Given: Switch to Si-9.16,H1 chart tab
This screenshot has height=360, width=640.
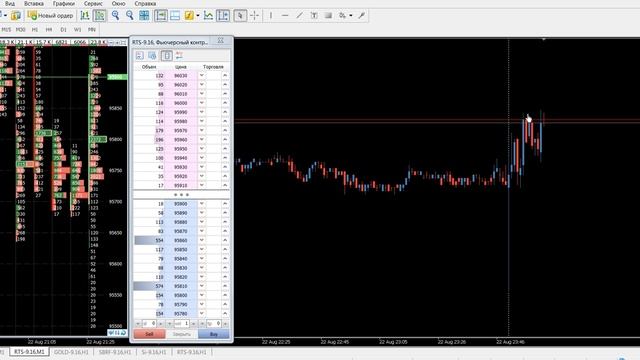Looking at the screenshot, I should (x=154, y=352).
